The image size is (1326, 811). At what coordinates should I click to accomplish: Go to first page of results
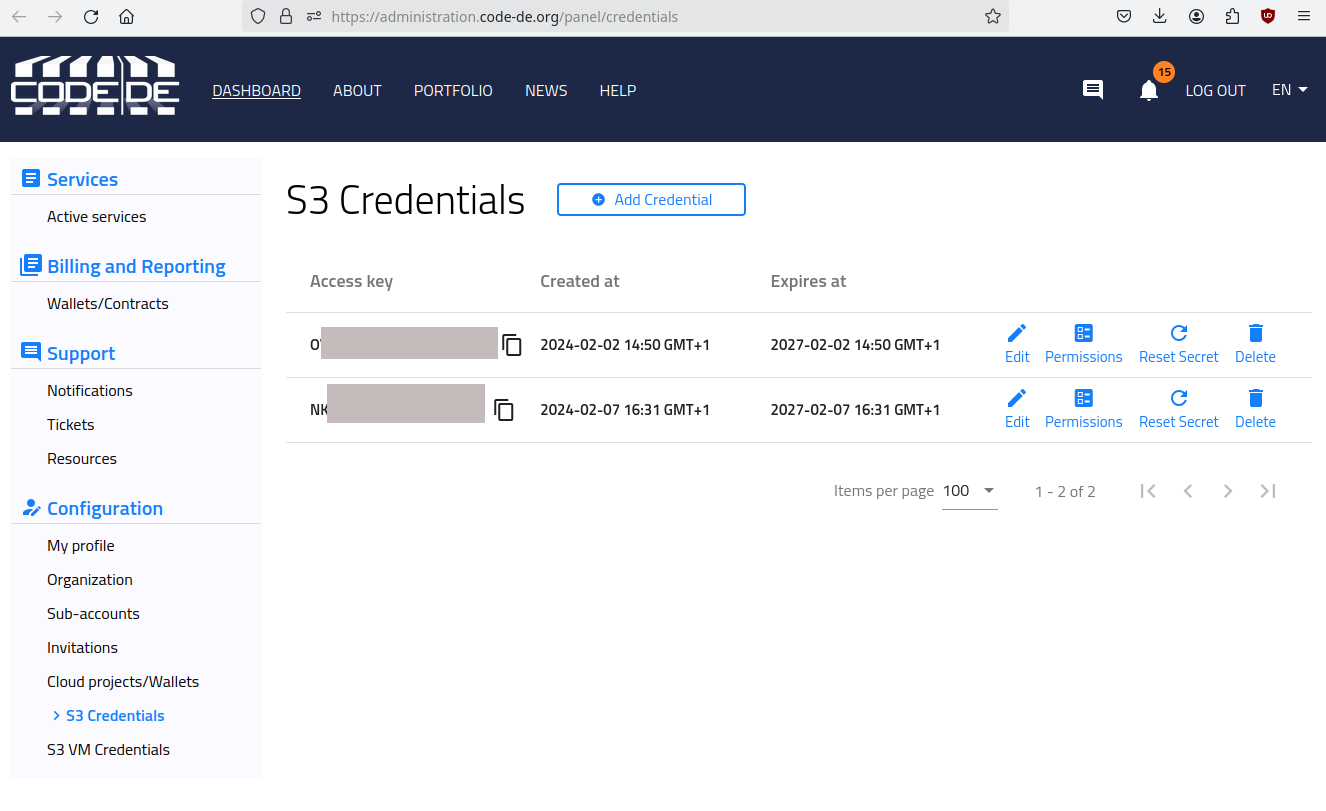click(x=1148, y=491)
